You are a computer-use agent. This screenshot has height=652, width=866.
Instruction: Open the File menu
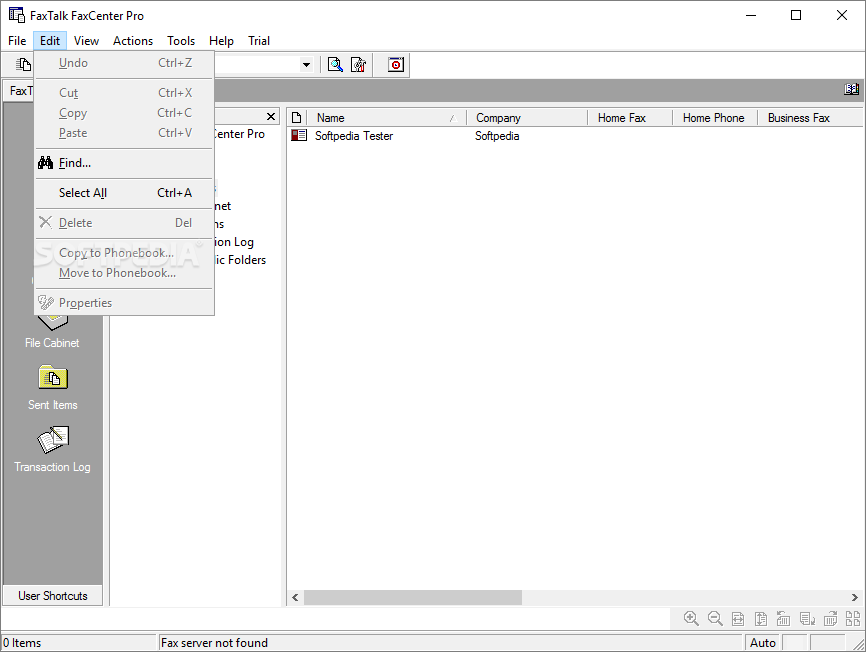click(x=17, y=41)
